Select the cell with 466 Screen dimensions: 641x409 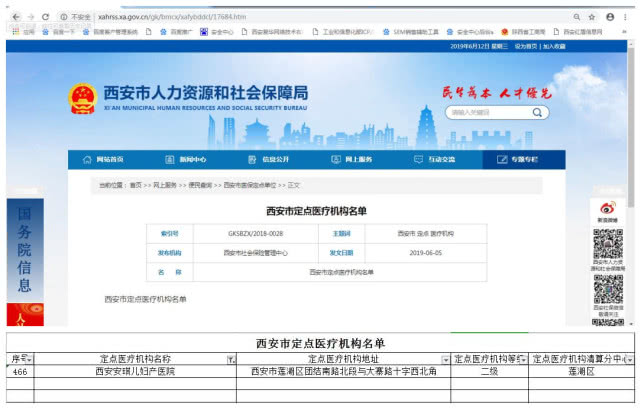(x=20, y=372)
